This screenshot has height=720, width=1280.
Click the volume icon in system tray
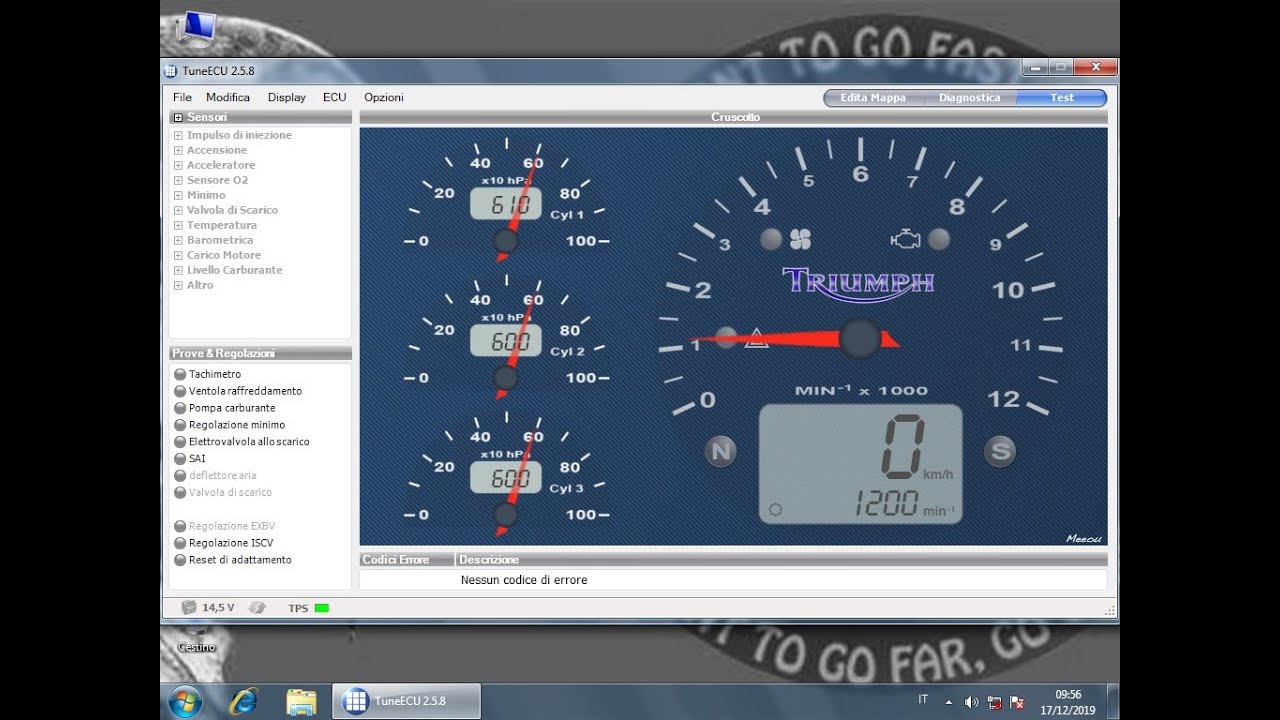pos(971,702)
